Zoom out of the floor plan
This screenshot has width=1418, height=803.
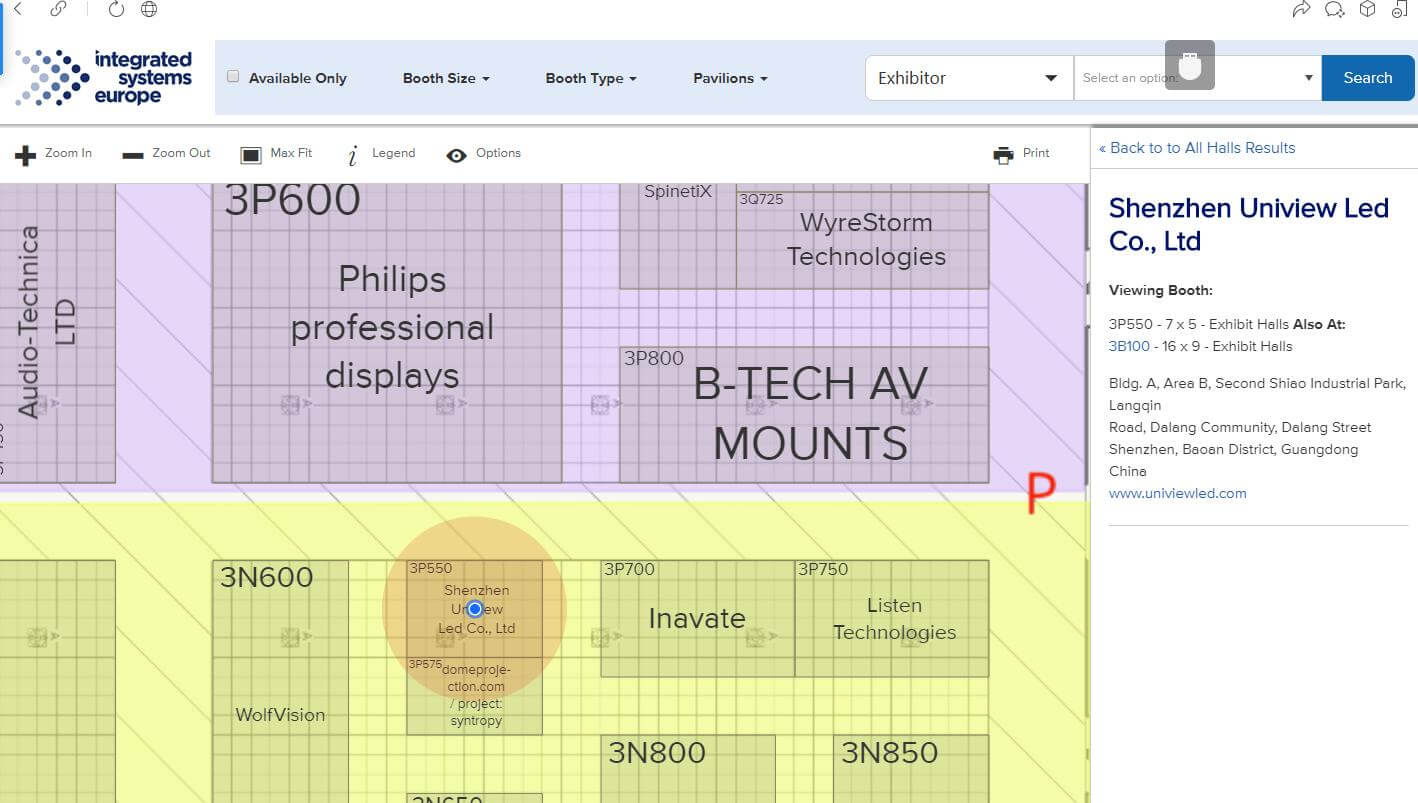[x=166, y=154]
